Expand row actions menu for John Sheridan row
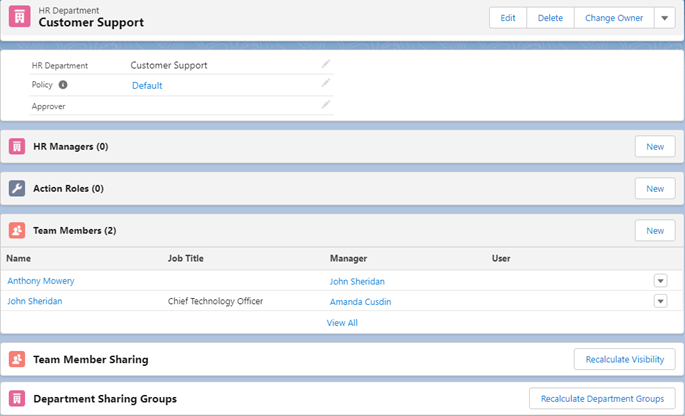 click(x=660, y=301)
